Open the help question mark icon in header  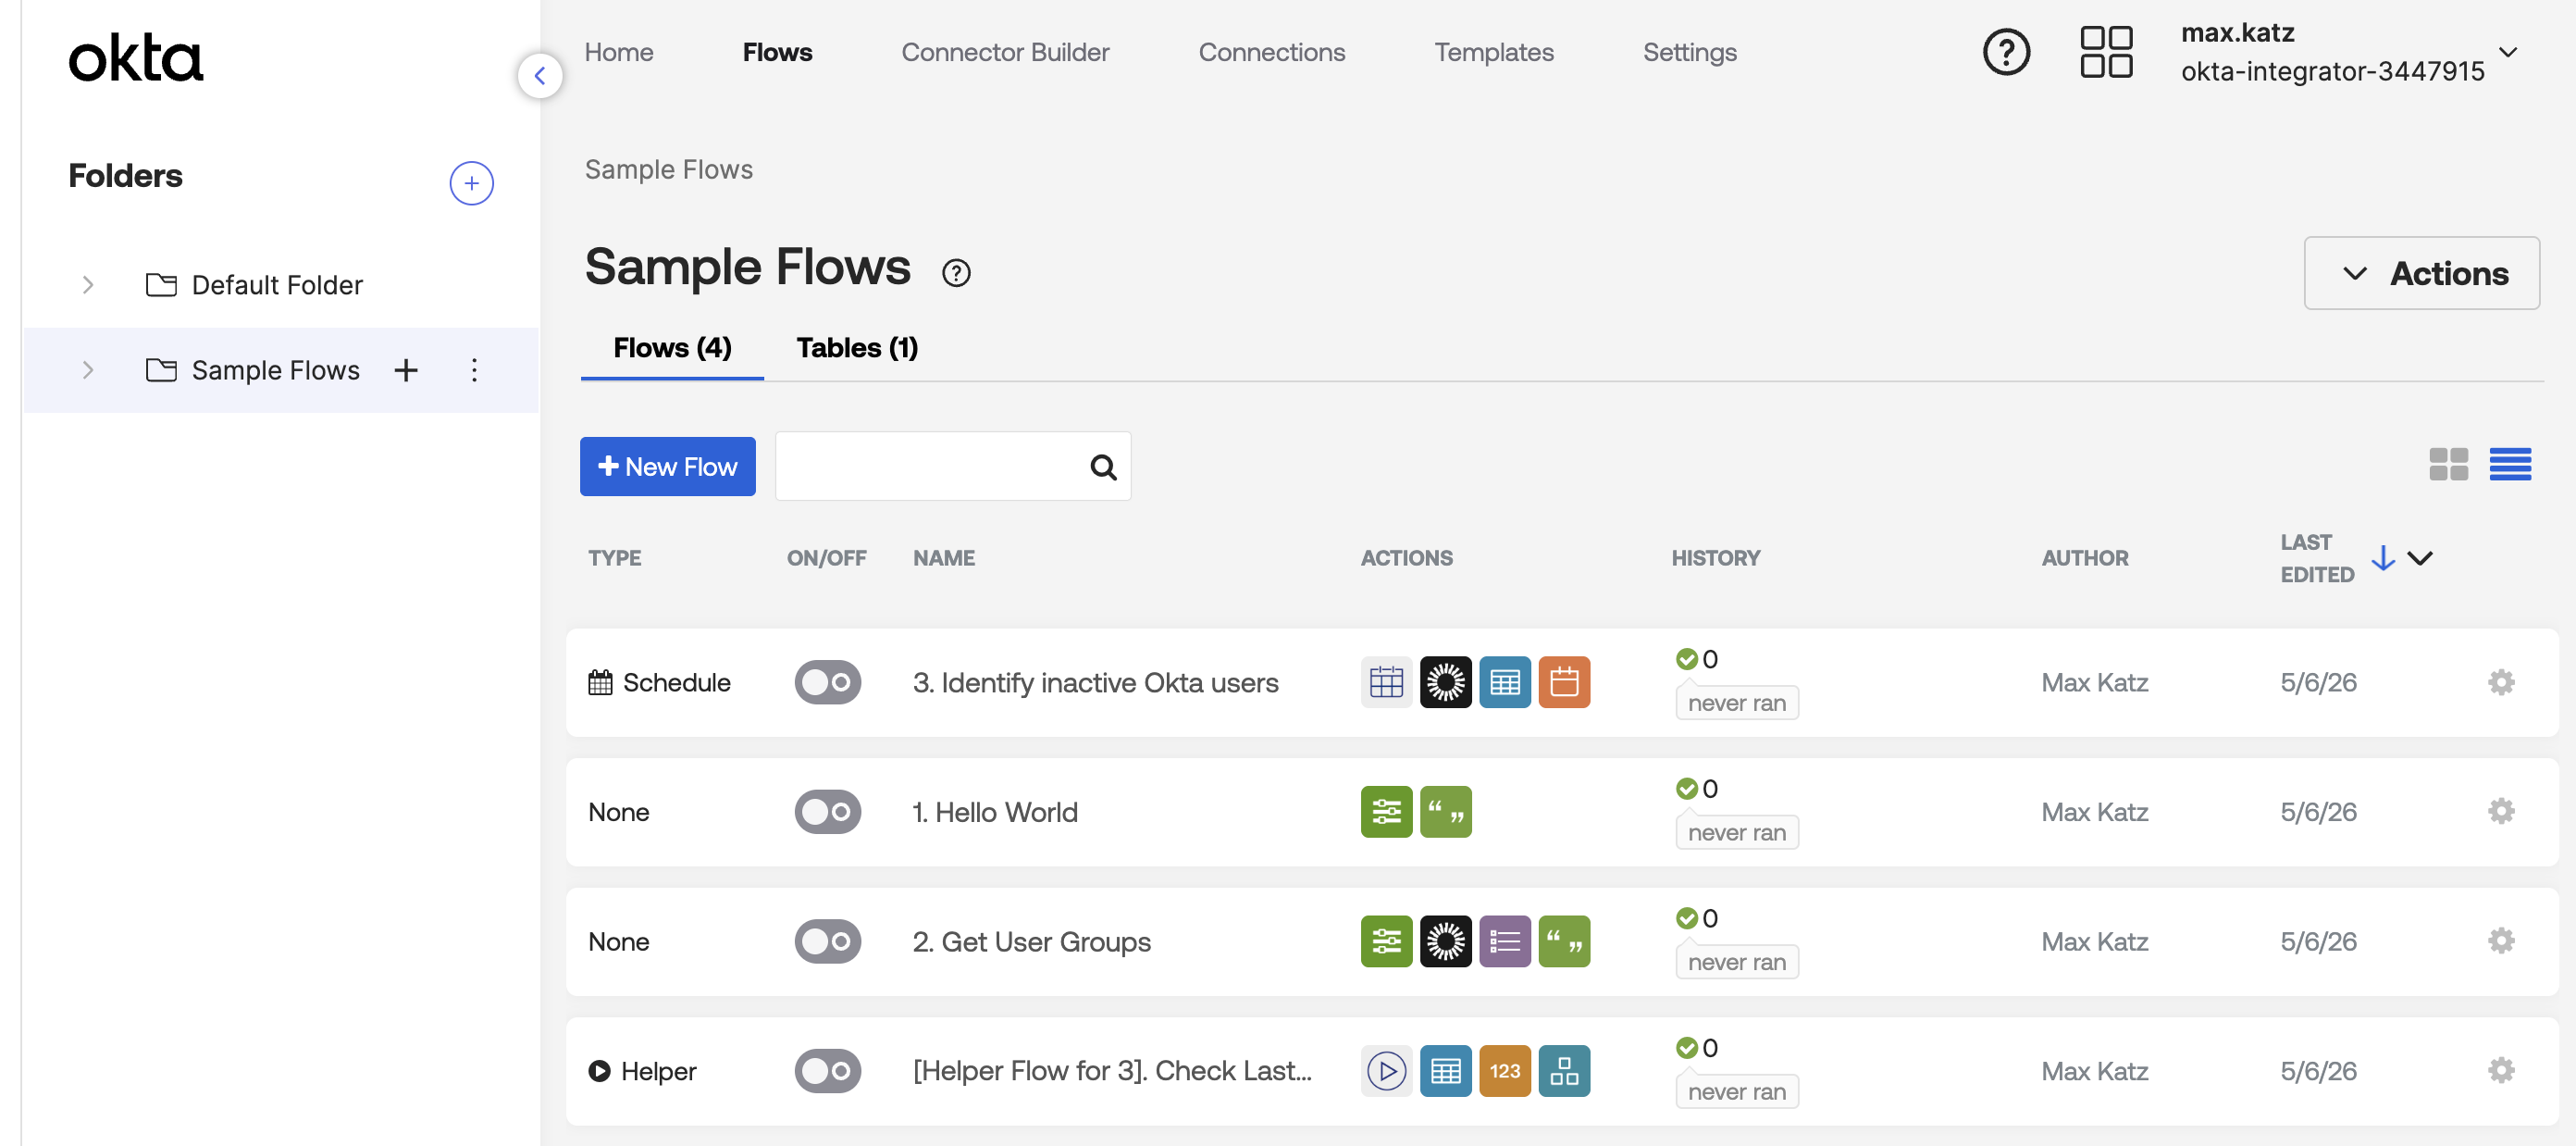click(x=2006, y=52)
